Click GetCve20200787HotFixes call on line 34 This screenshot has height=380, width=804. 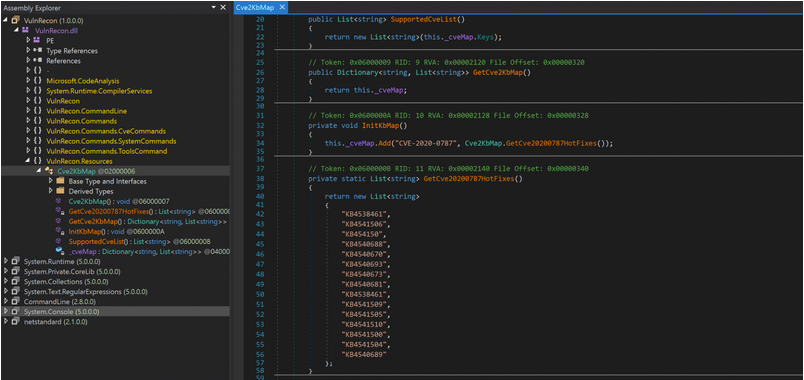[x=551, y=143]
